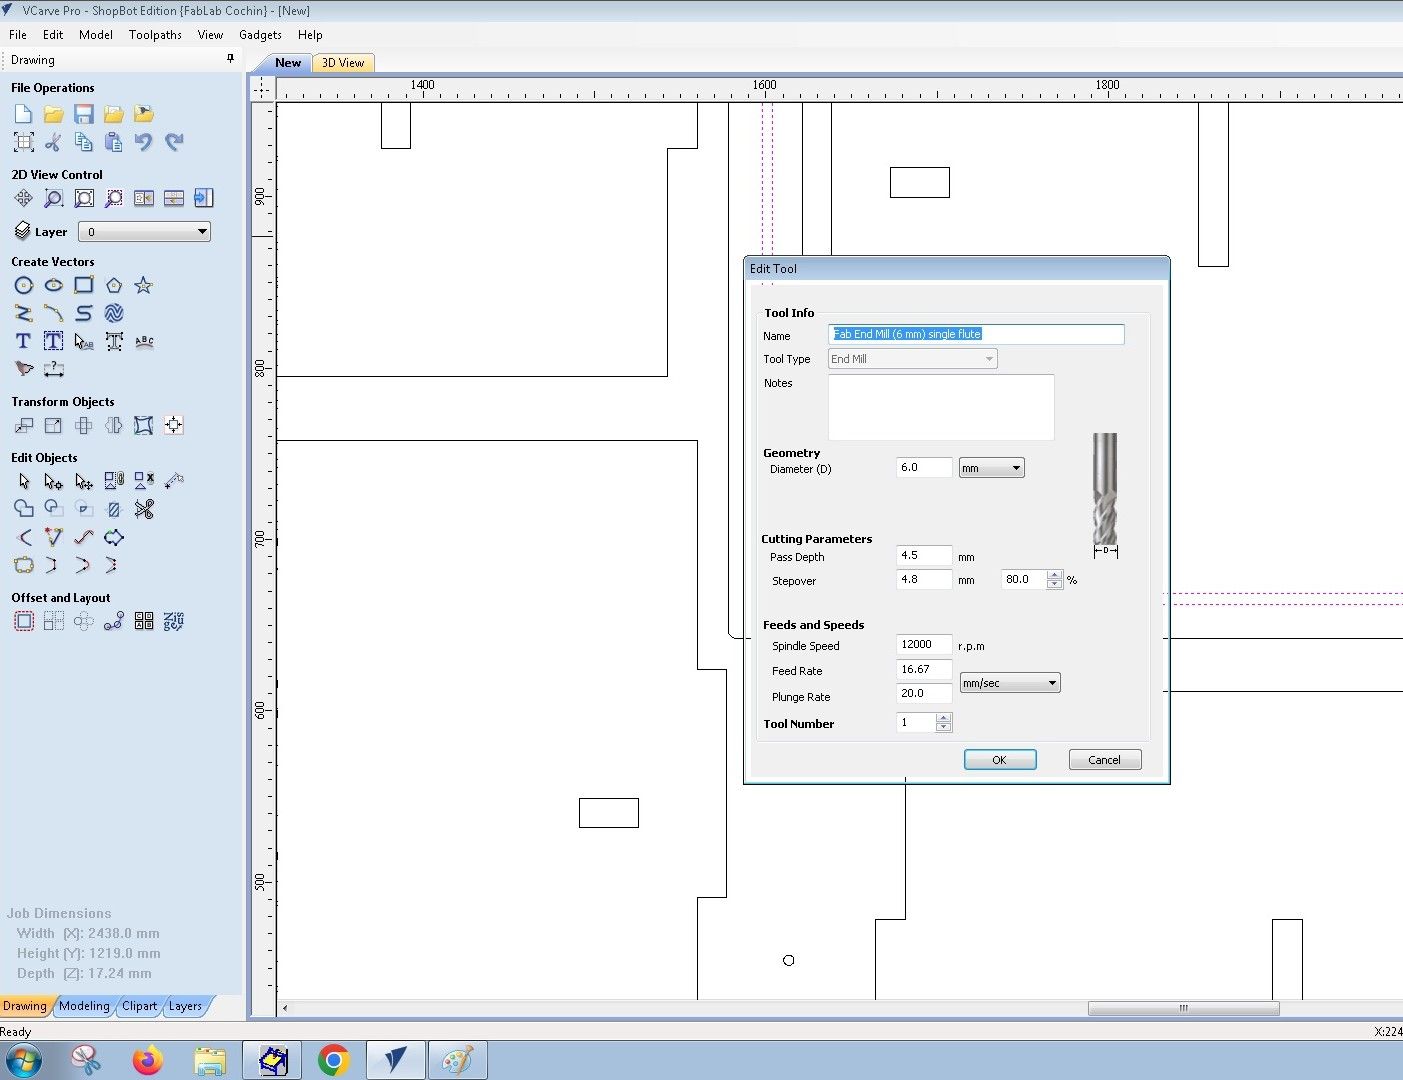
Task: Select the Pan view tool
Action: [x=23, y=198]
